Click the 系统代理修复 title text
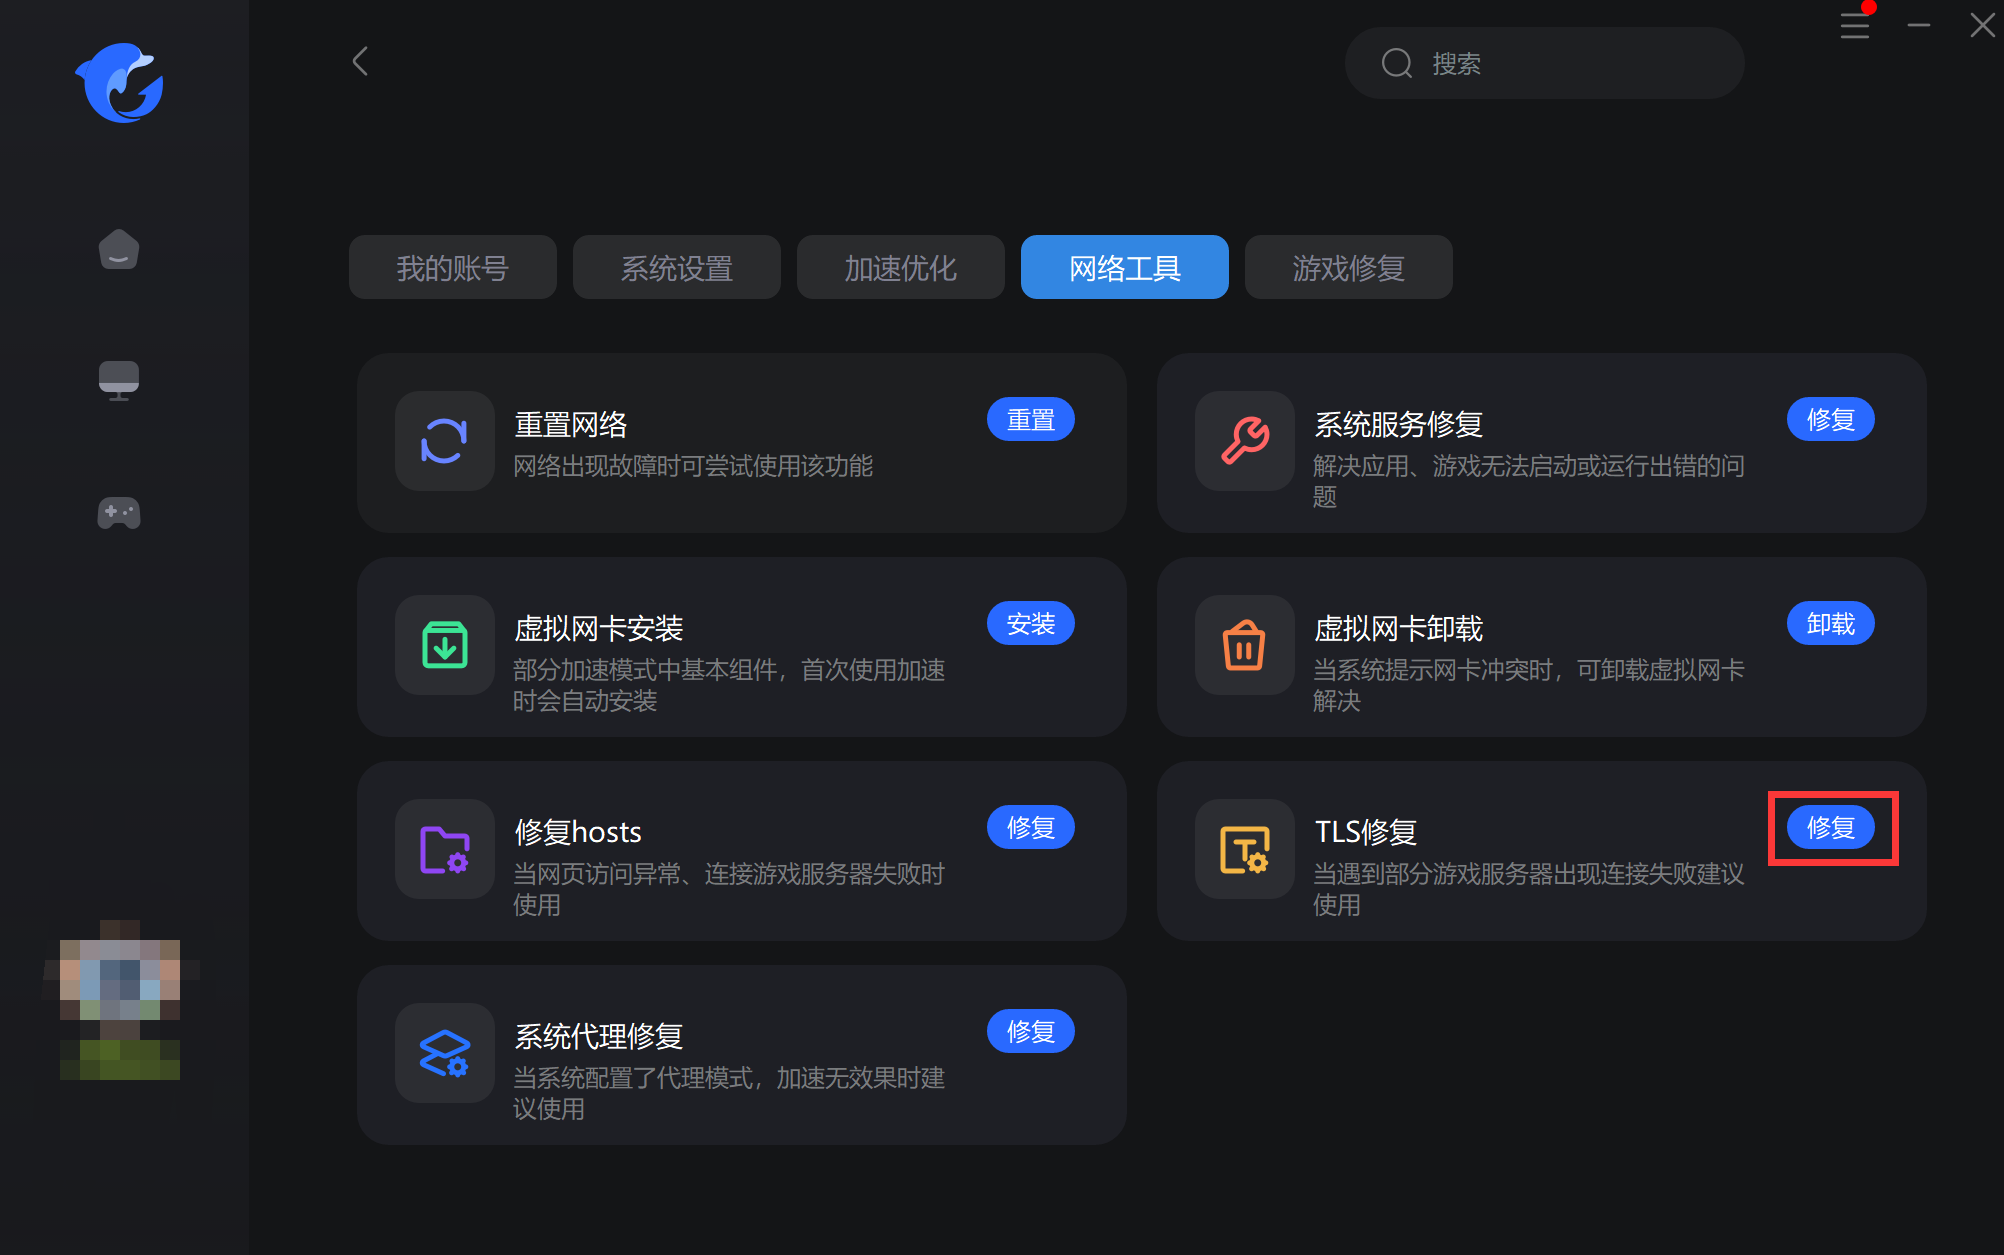This screenshot has height=1255, width=2004. point(599,1036)
